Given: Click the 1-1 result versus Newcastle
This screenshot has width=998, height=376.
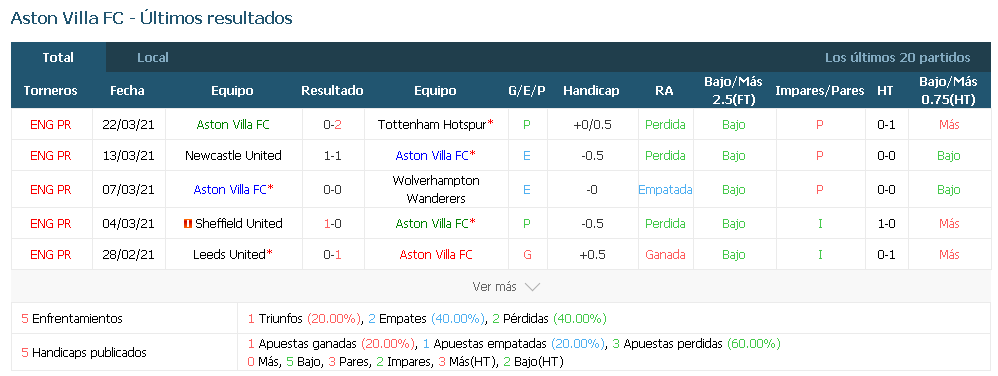Looking at the screenshot, I should point(332,155).
